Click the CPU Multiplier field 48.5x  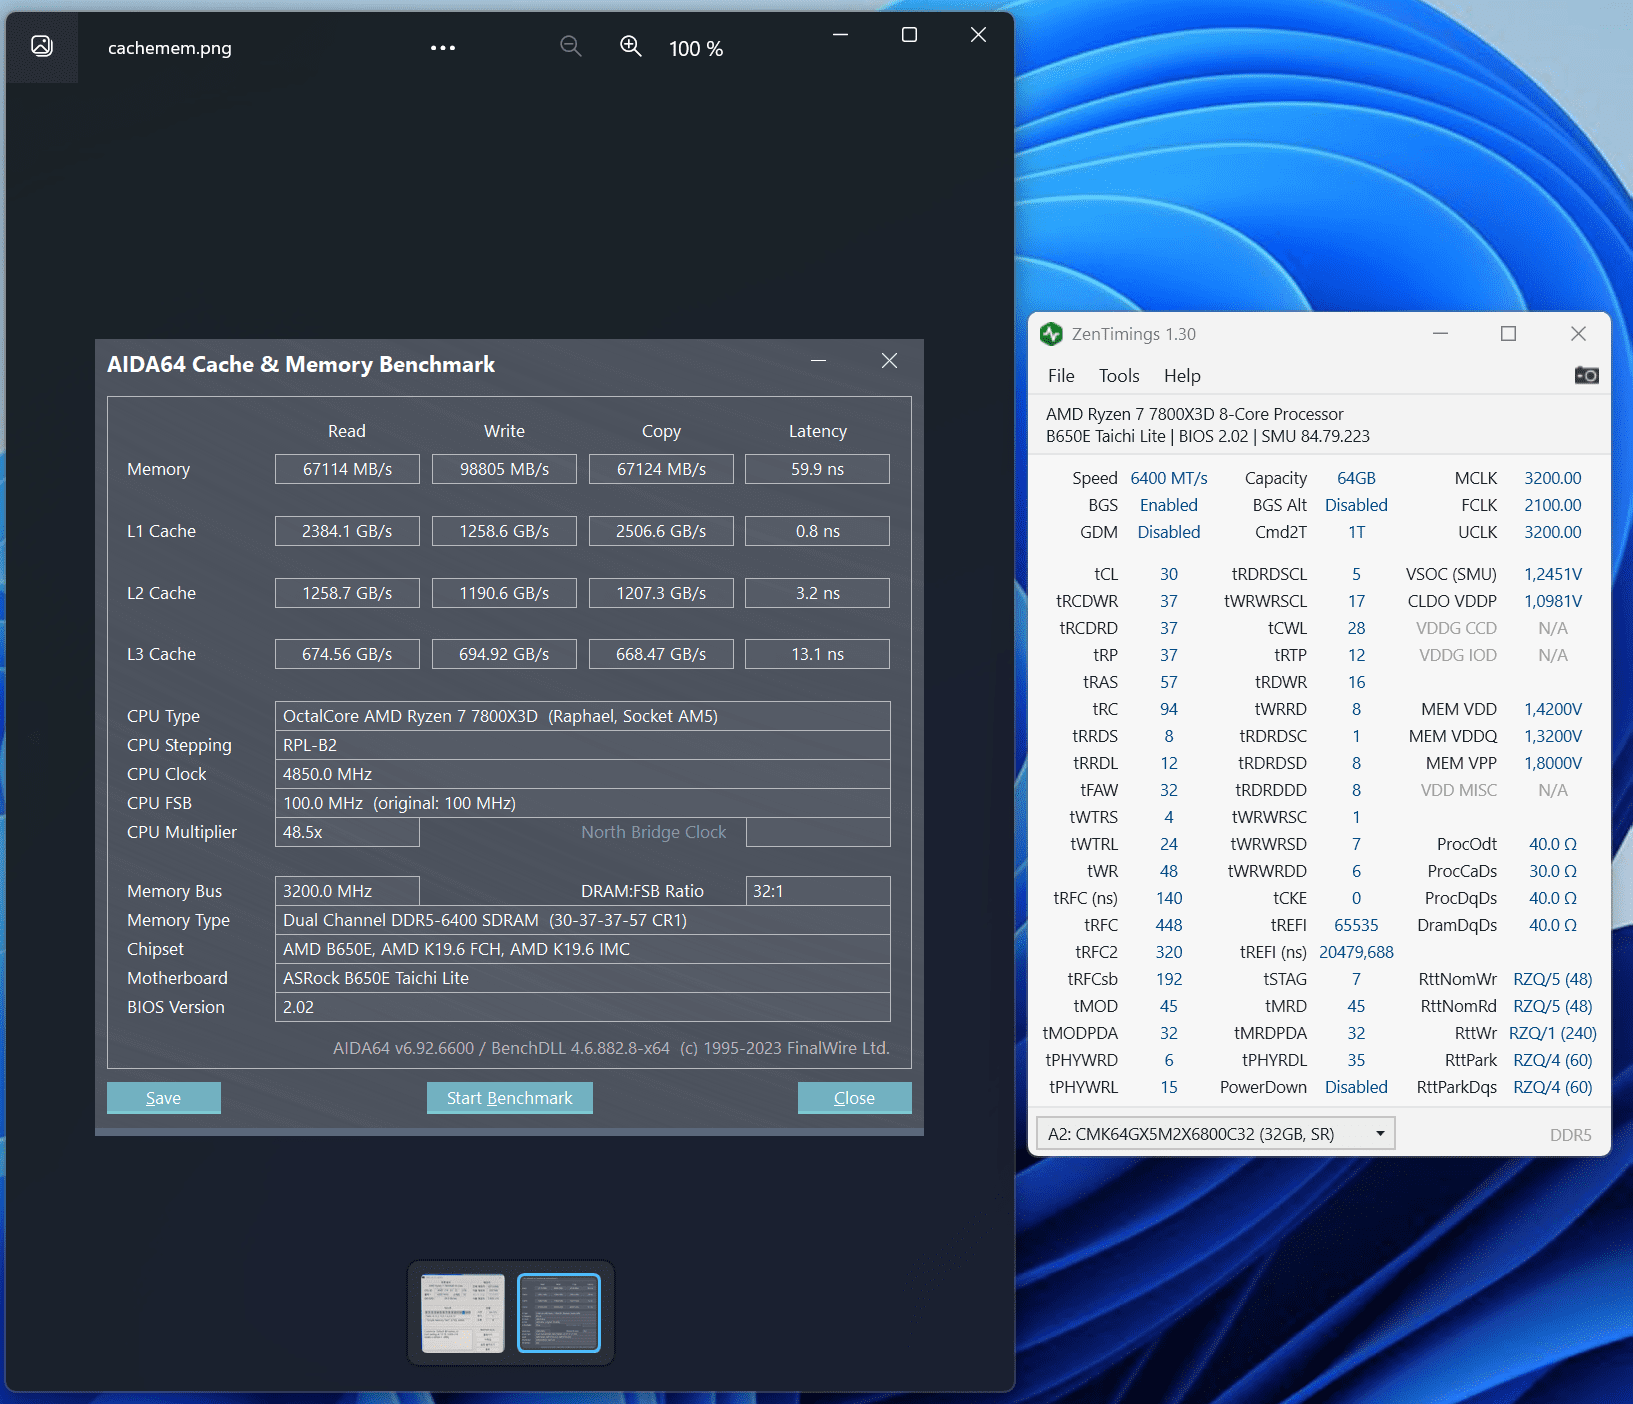[347, 832]
